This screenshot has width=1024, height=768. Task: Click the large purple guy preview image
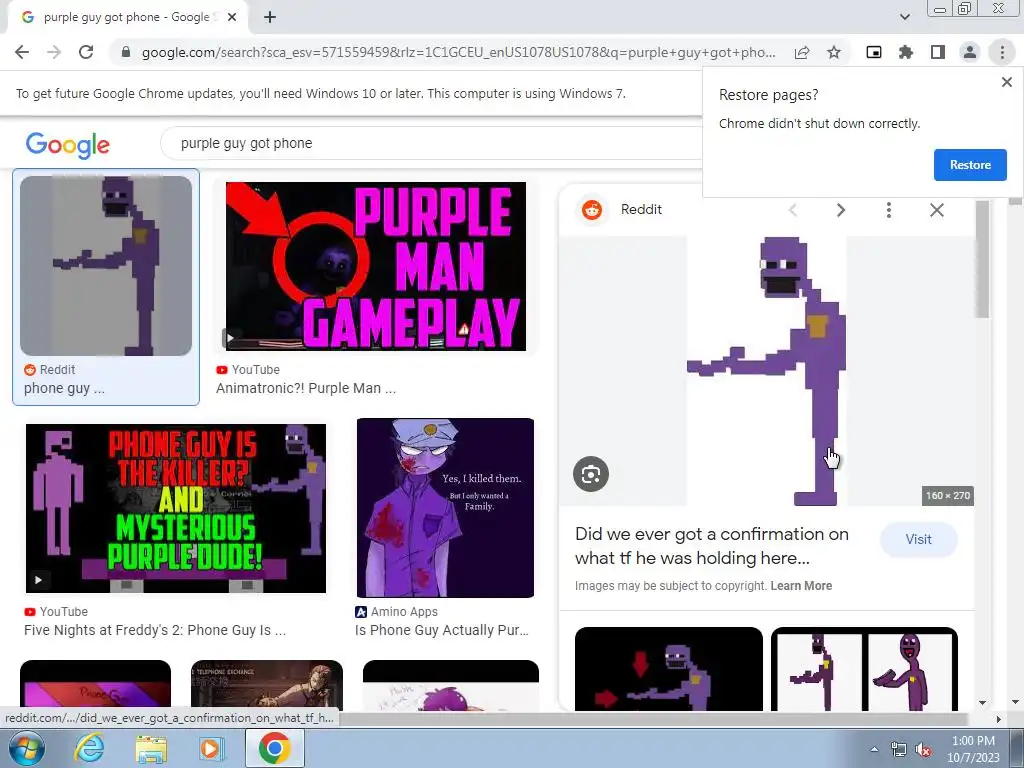click(767, 371)
